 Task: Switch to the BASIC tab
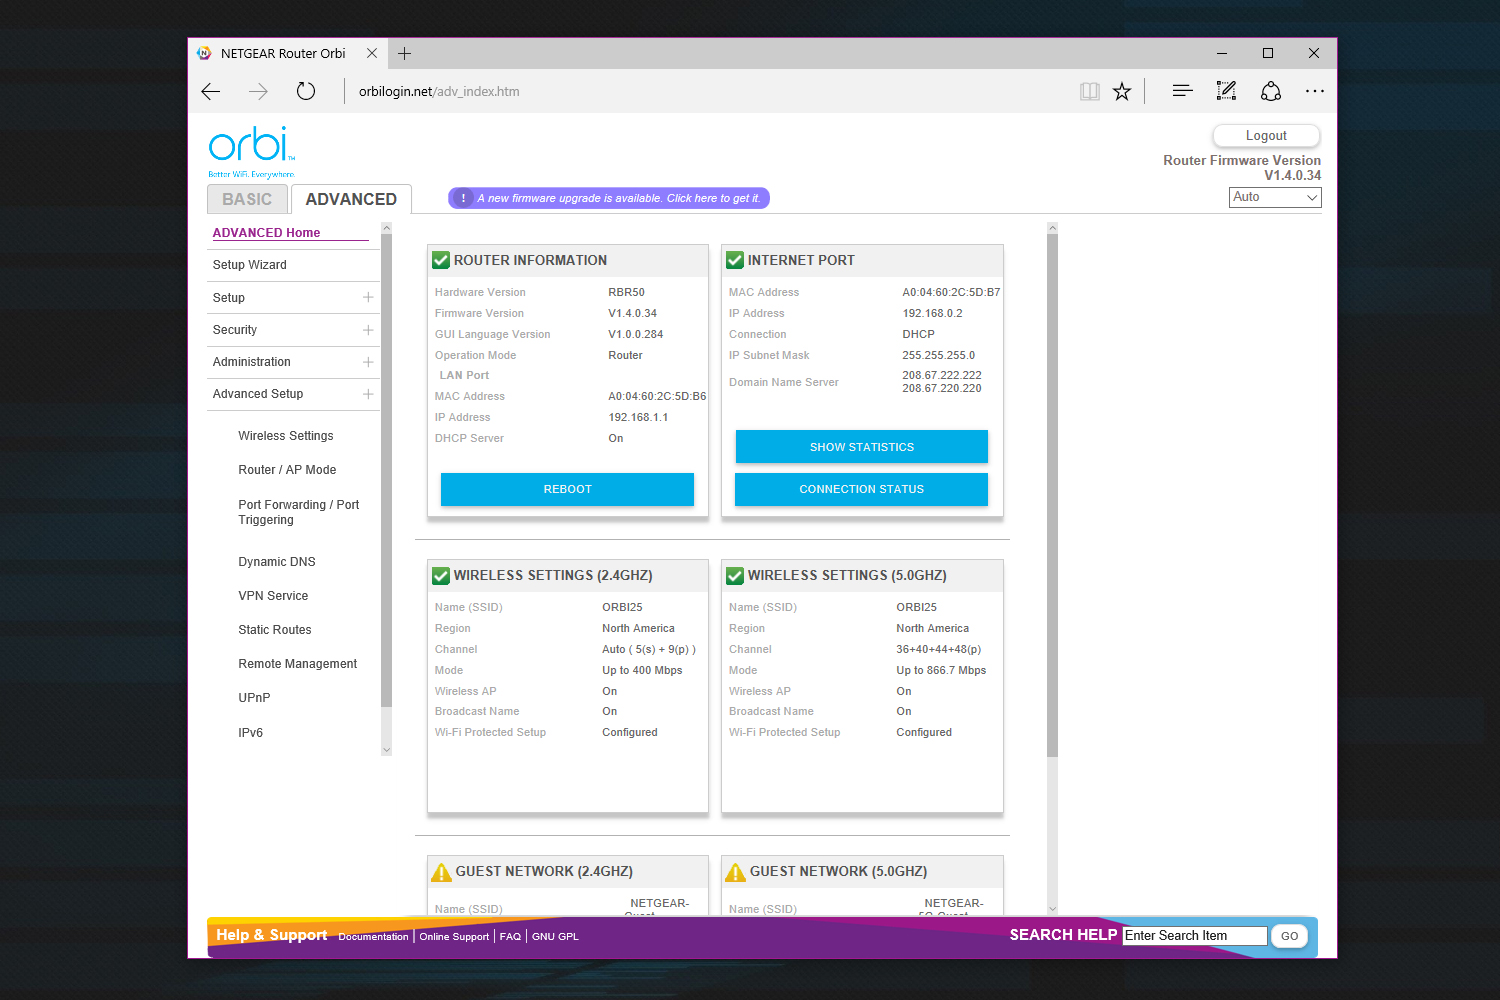247,199
